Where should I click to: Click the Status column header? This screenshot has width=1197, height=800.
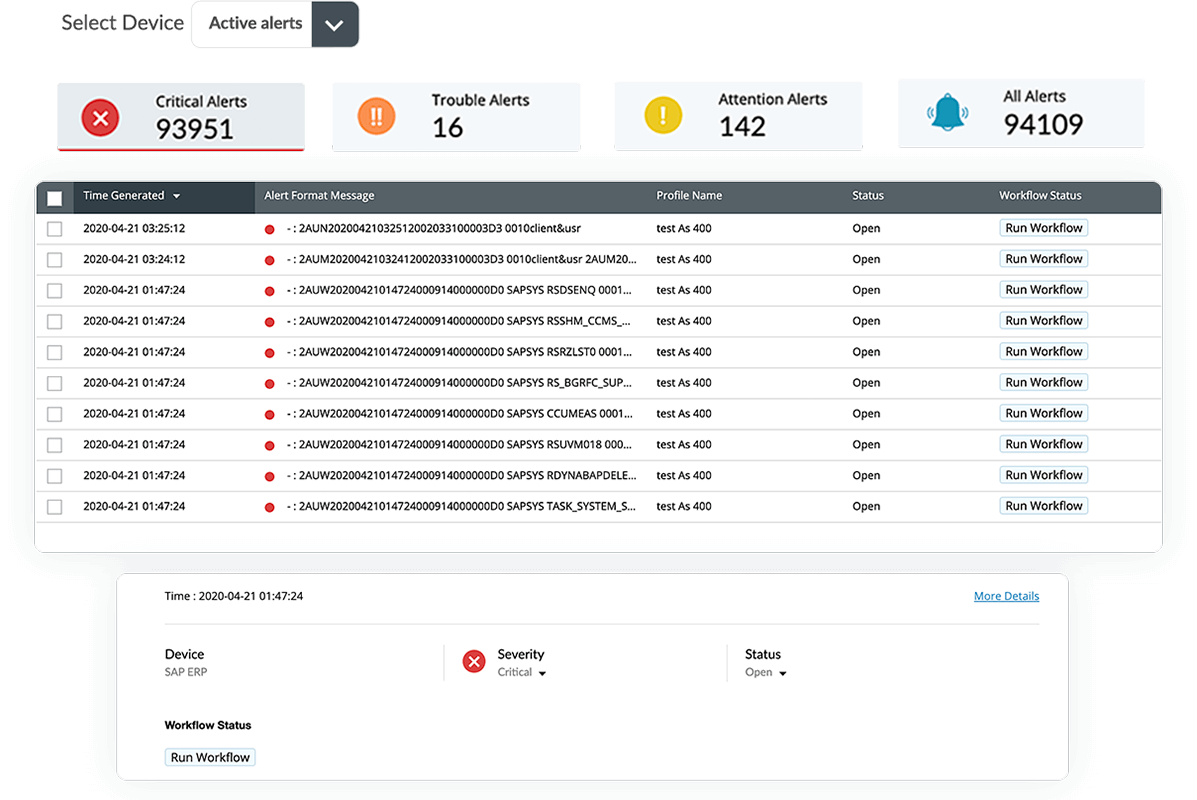click(868, 195)
